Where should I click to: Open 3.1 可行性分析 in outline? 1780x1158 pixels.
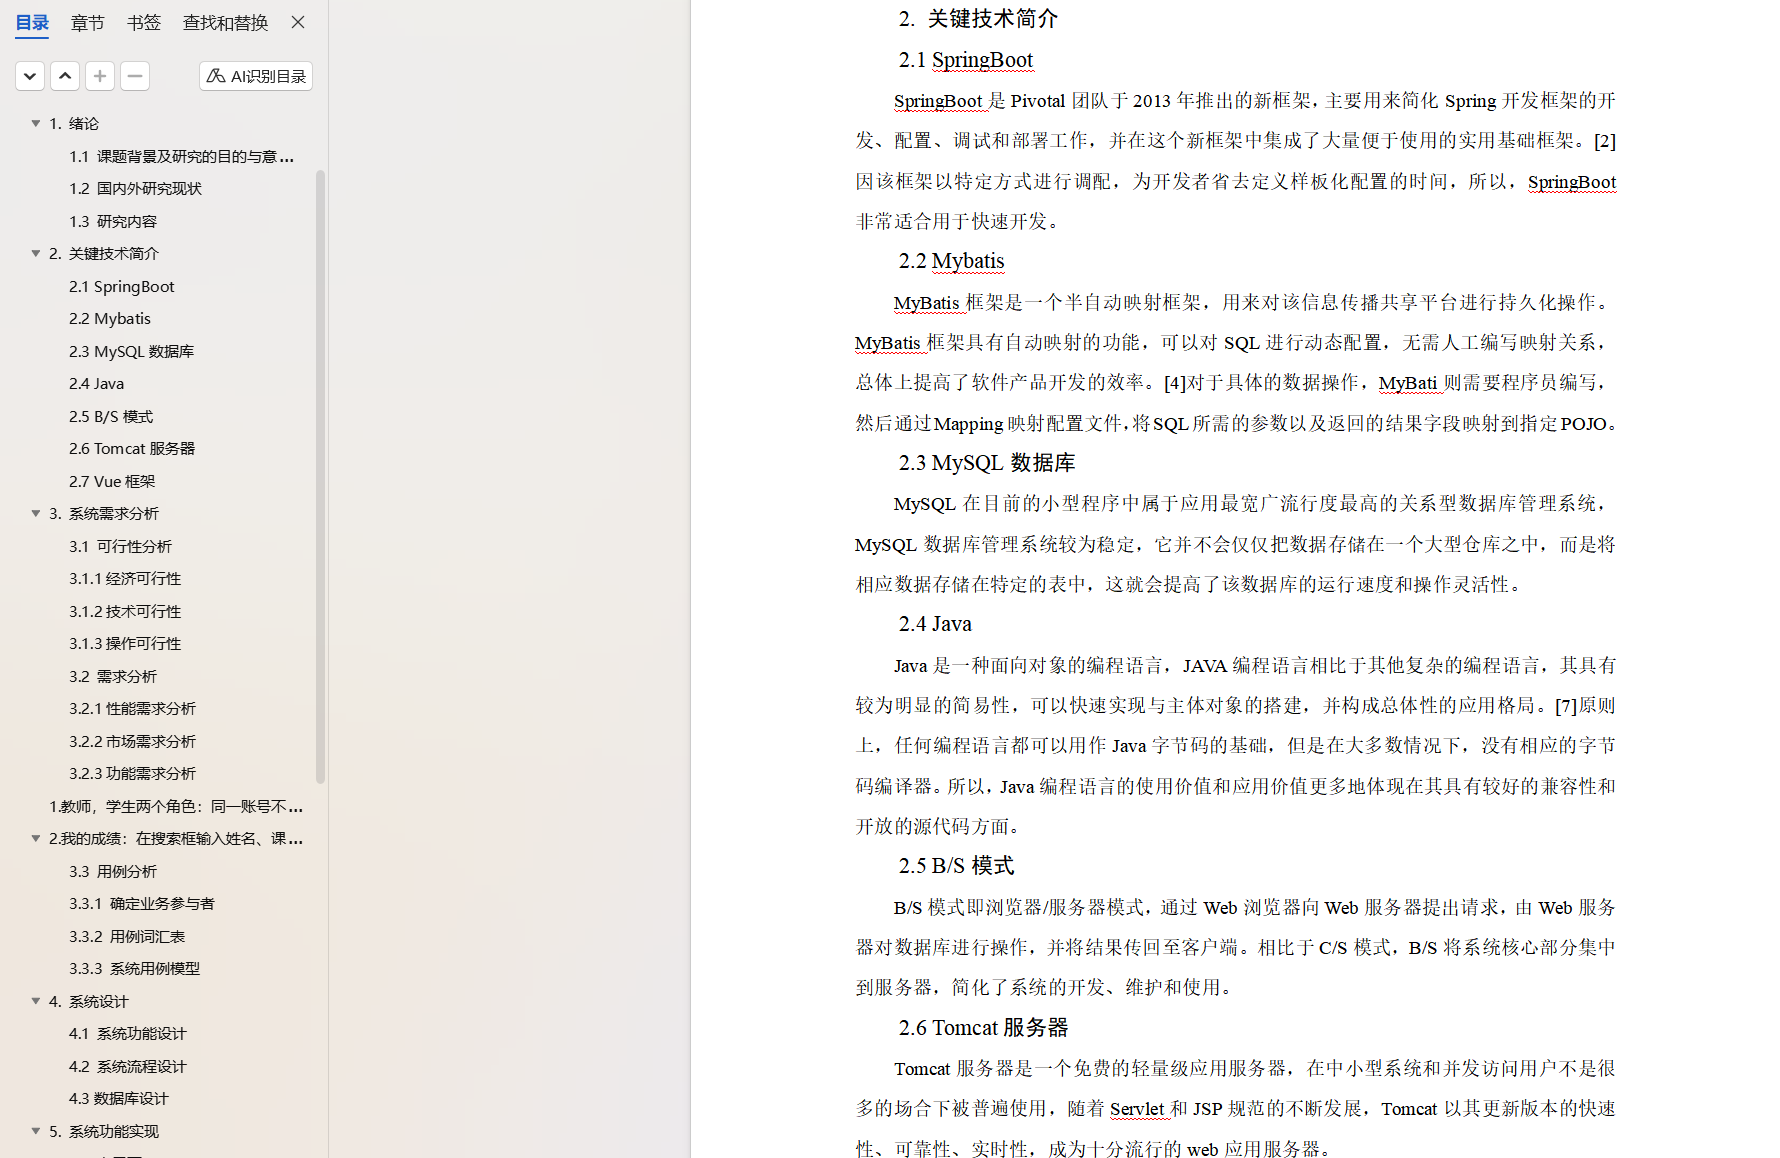pos(120,546)
